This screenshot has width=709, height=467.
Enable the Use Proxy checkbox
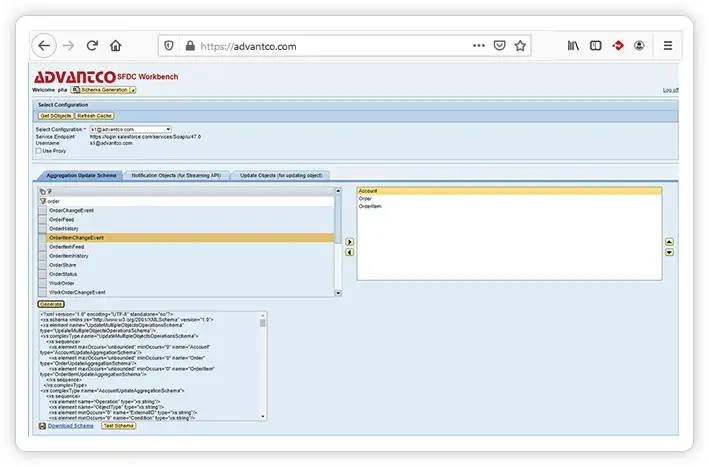tap(39, 151)
